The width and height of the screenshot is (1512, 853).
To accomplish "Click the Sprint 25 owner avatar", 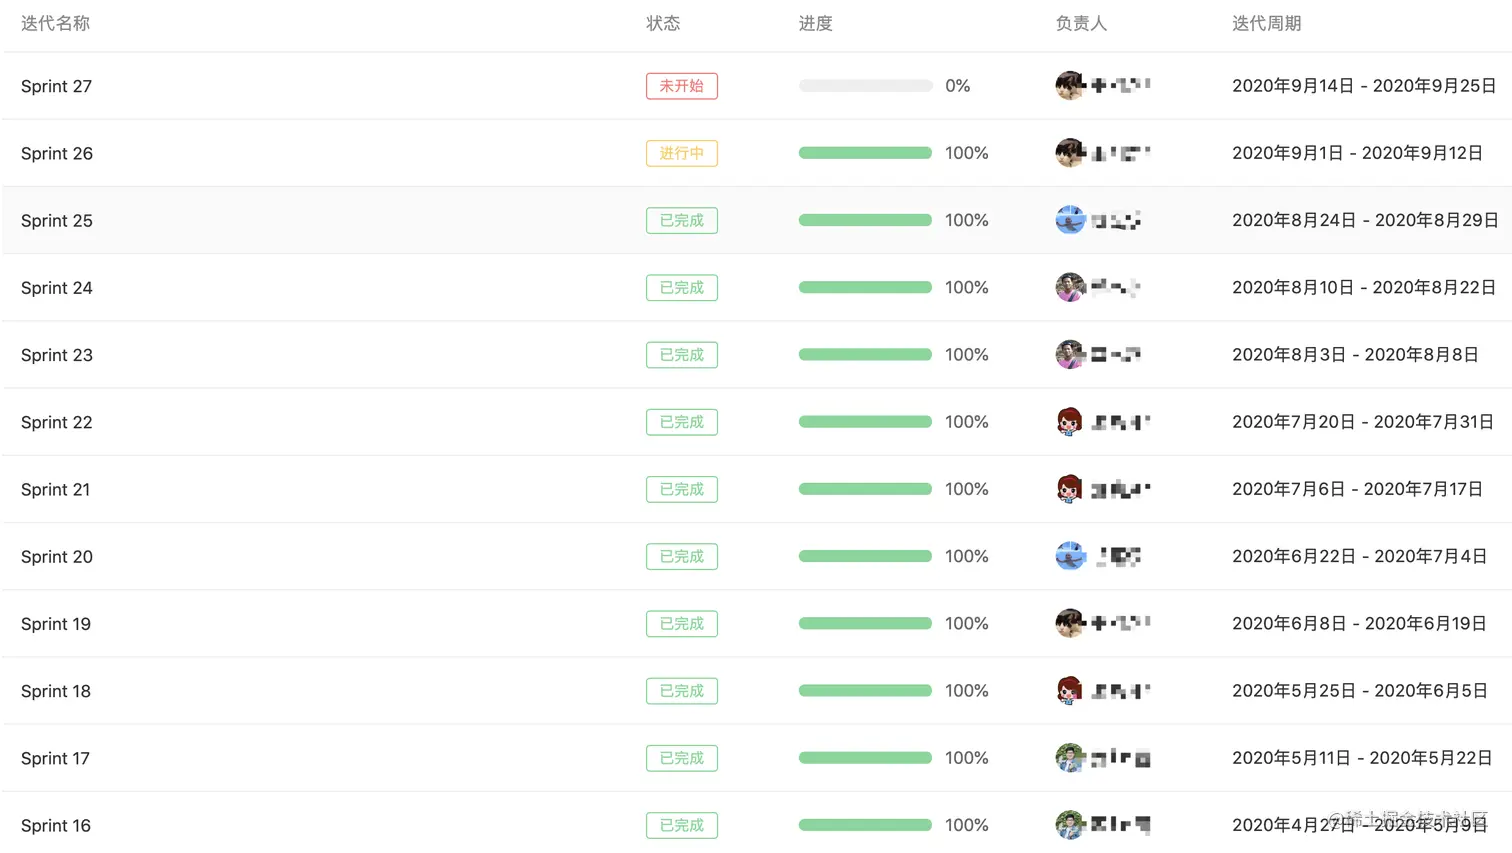I will 1070,220.
